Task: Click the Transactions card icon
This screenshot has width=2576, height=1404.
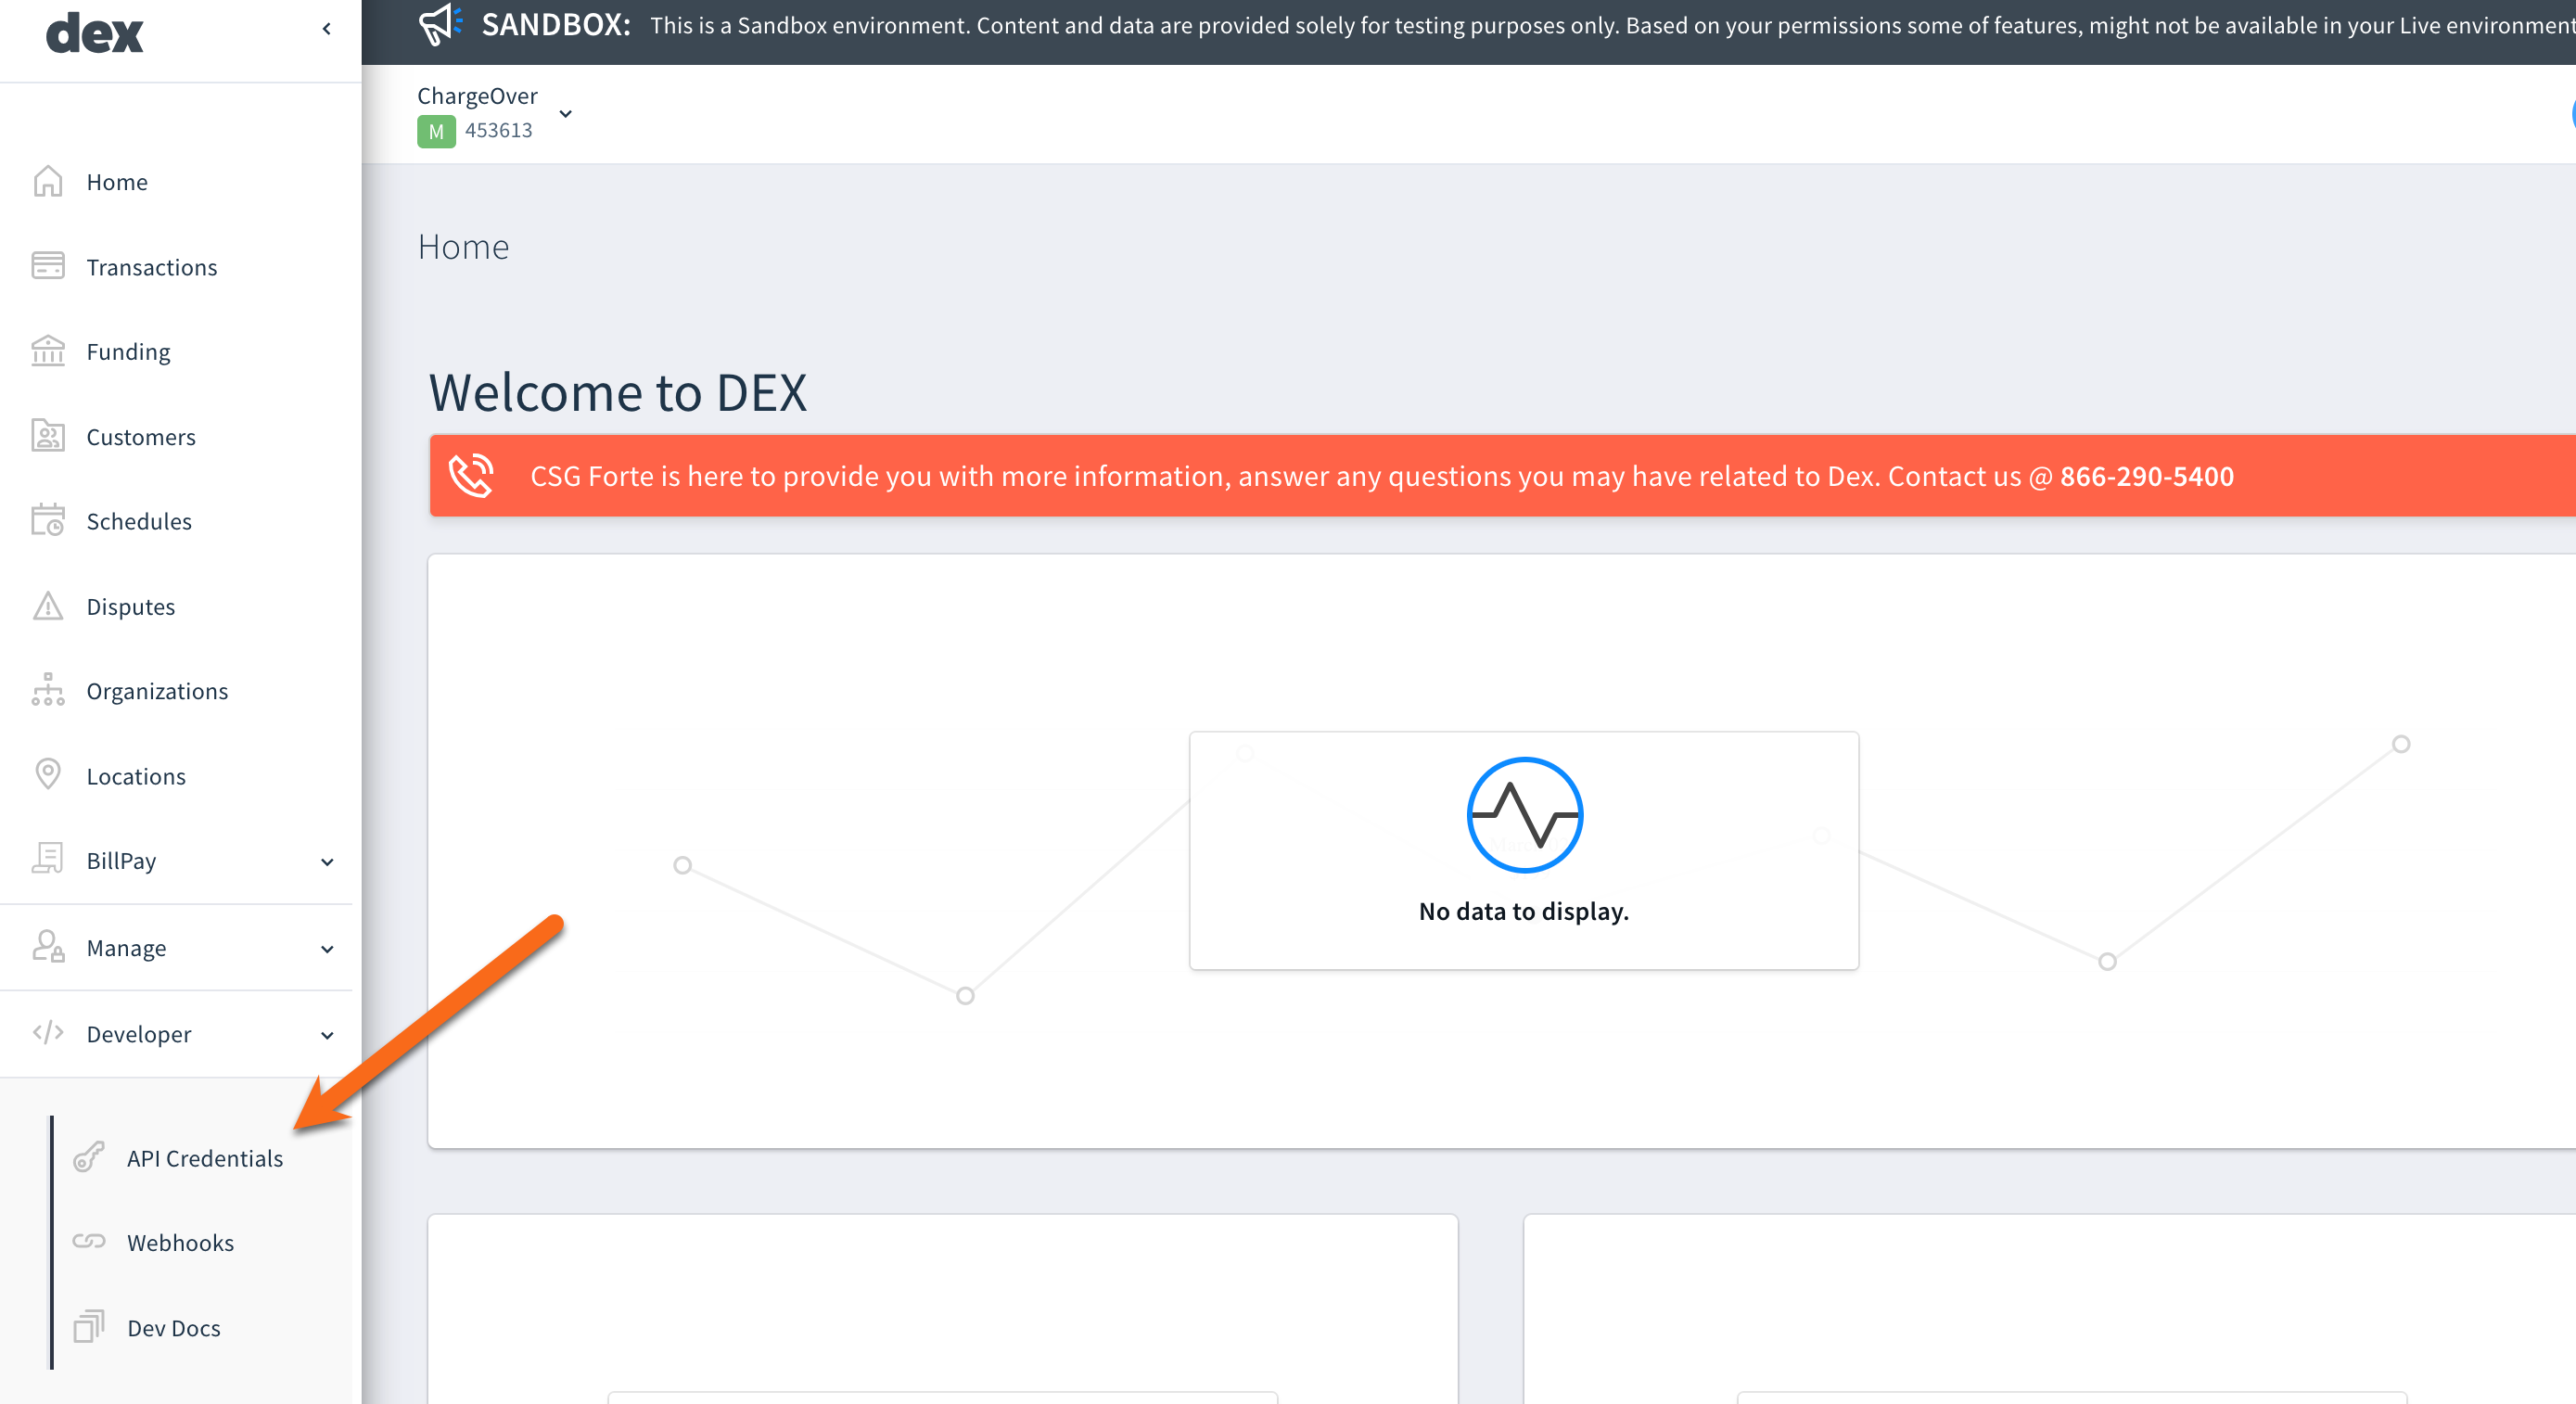Action: pyautogui.click(x=48, y=266)
